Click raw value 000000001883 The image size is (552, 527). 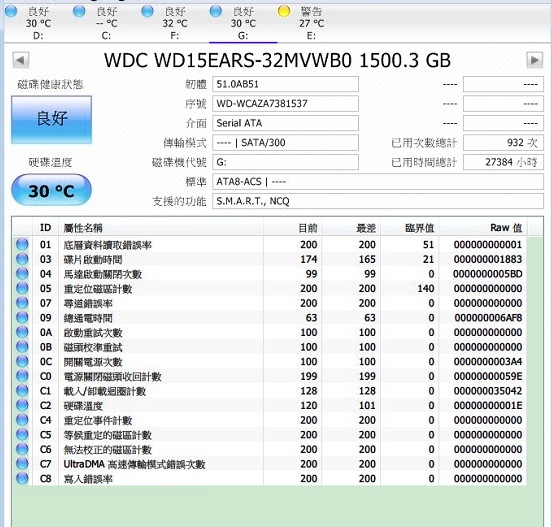point(488,259)
